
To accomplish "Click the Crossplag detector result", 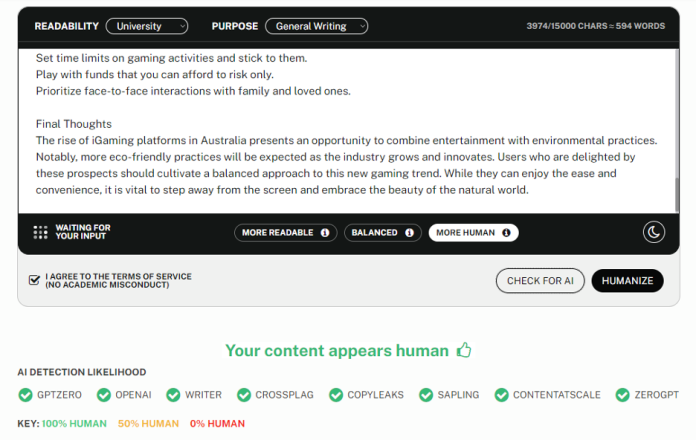I will [275, 395].
